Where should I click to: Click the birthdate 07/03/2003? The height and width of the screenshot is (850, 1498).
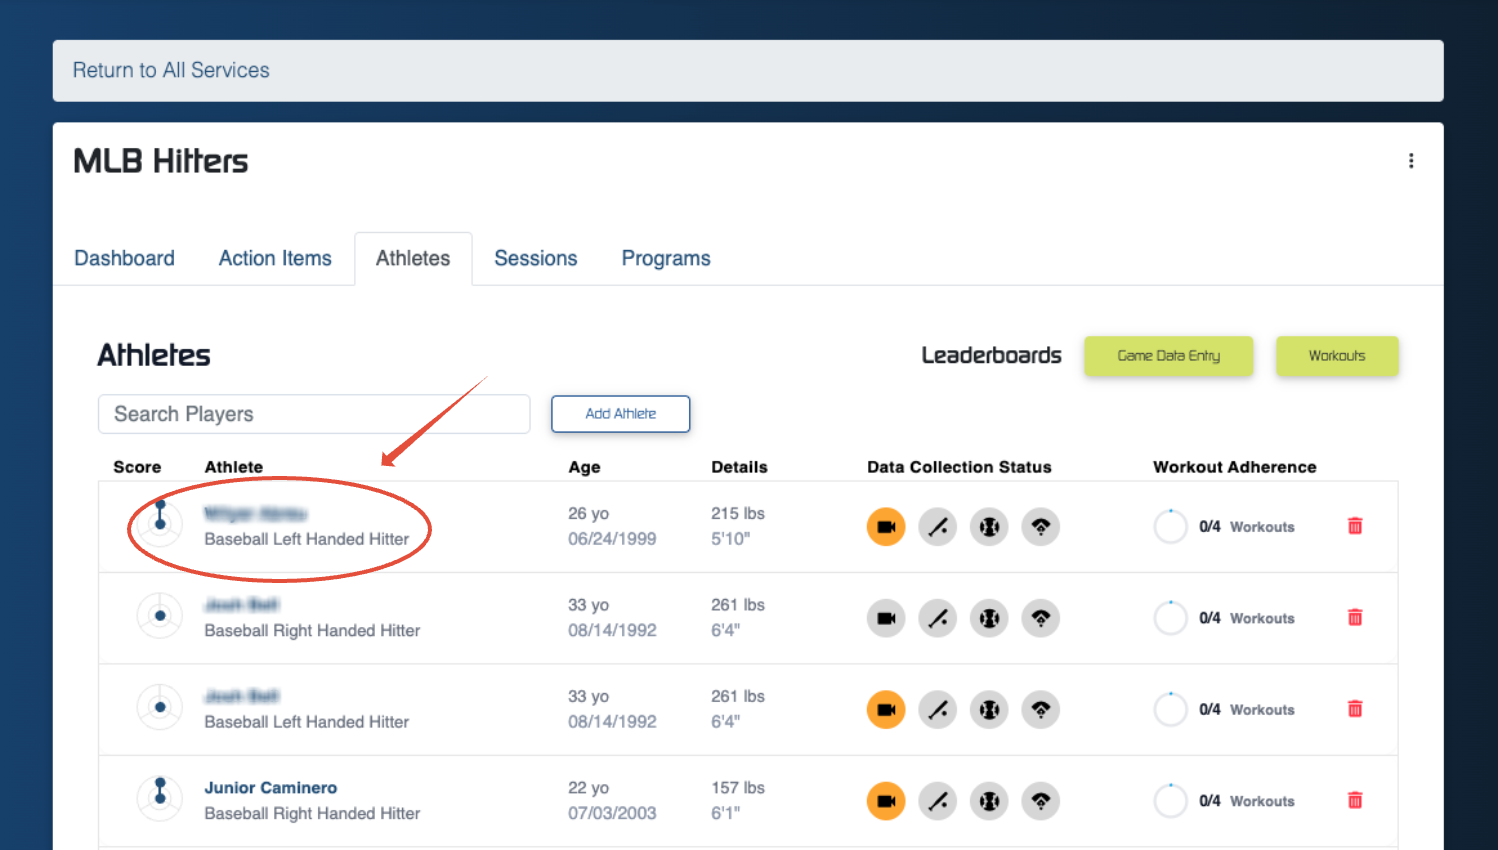tap(612, 813)
